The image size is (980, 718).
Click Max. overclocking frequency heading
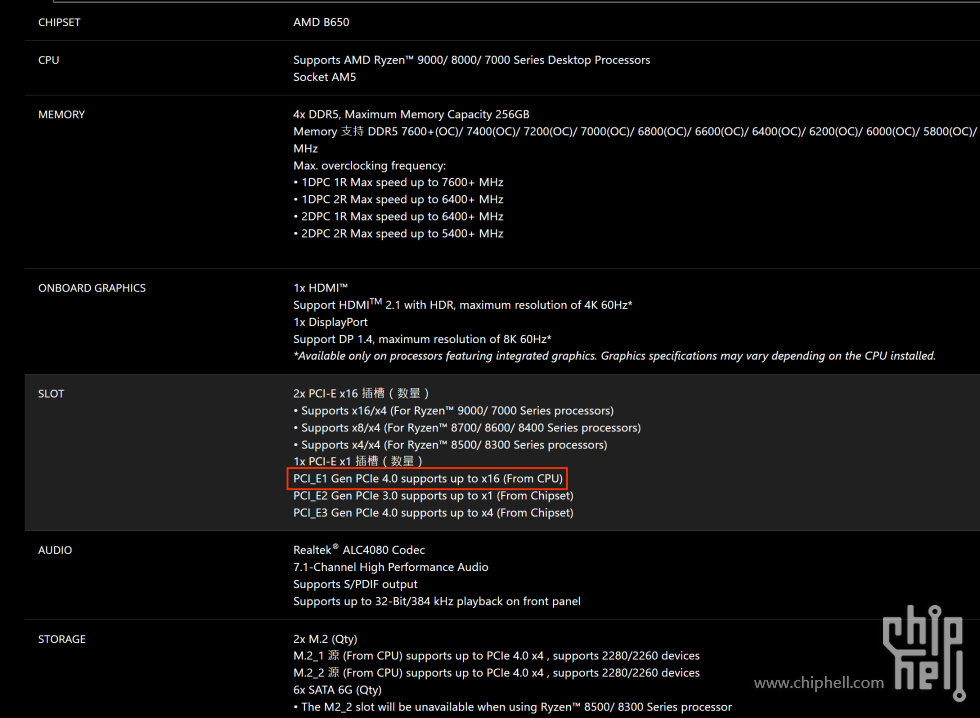(369, 166)
